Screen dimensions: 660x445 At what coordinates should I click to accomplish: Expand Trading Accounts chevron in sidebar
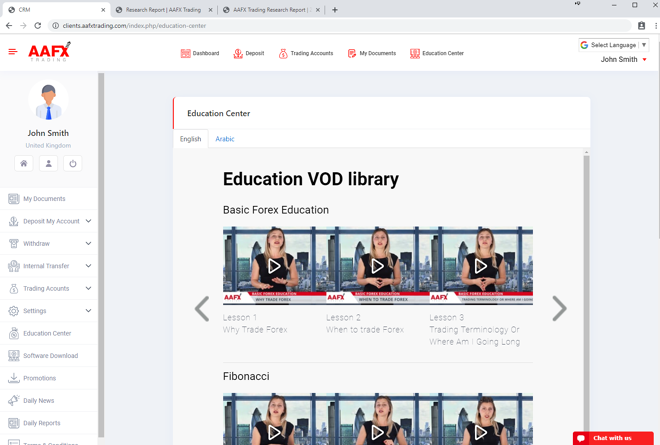(88, 288)
